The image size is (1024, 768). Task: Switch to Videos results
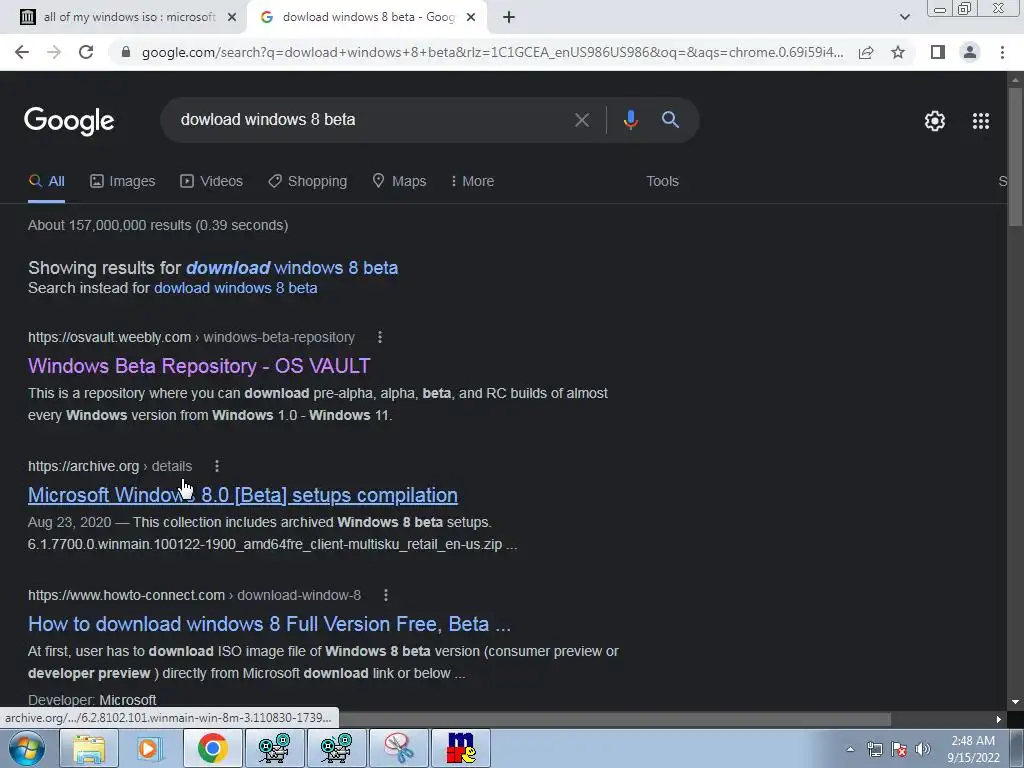(211, 181)
